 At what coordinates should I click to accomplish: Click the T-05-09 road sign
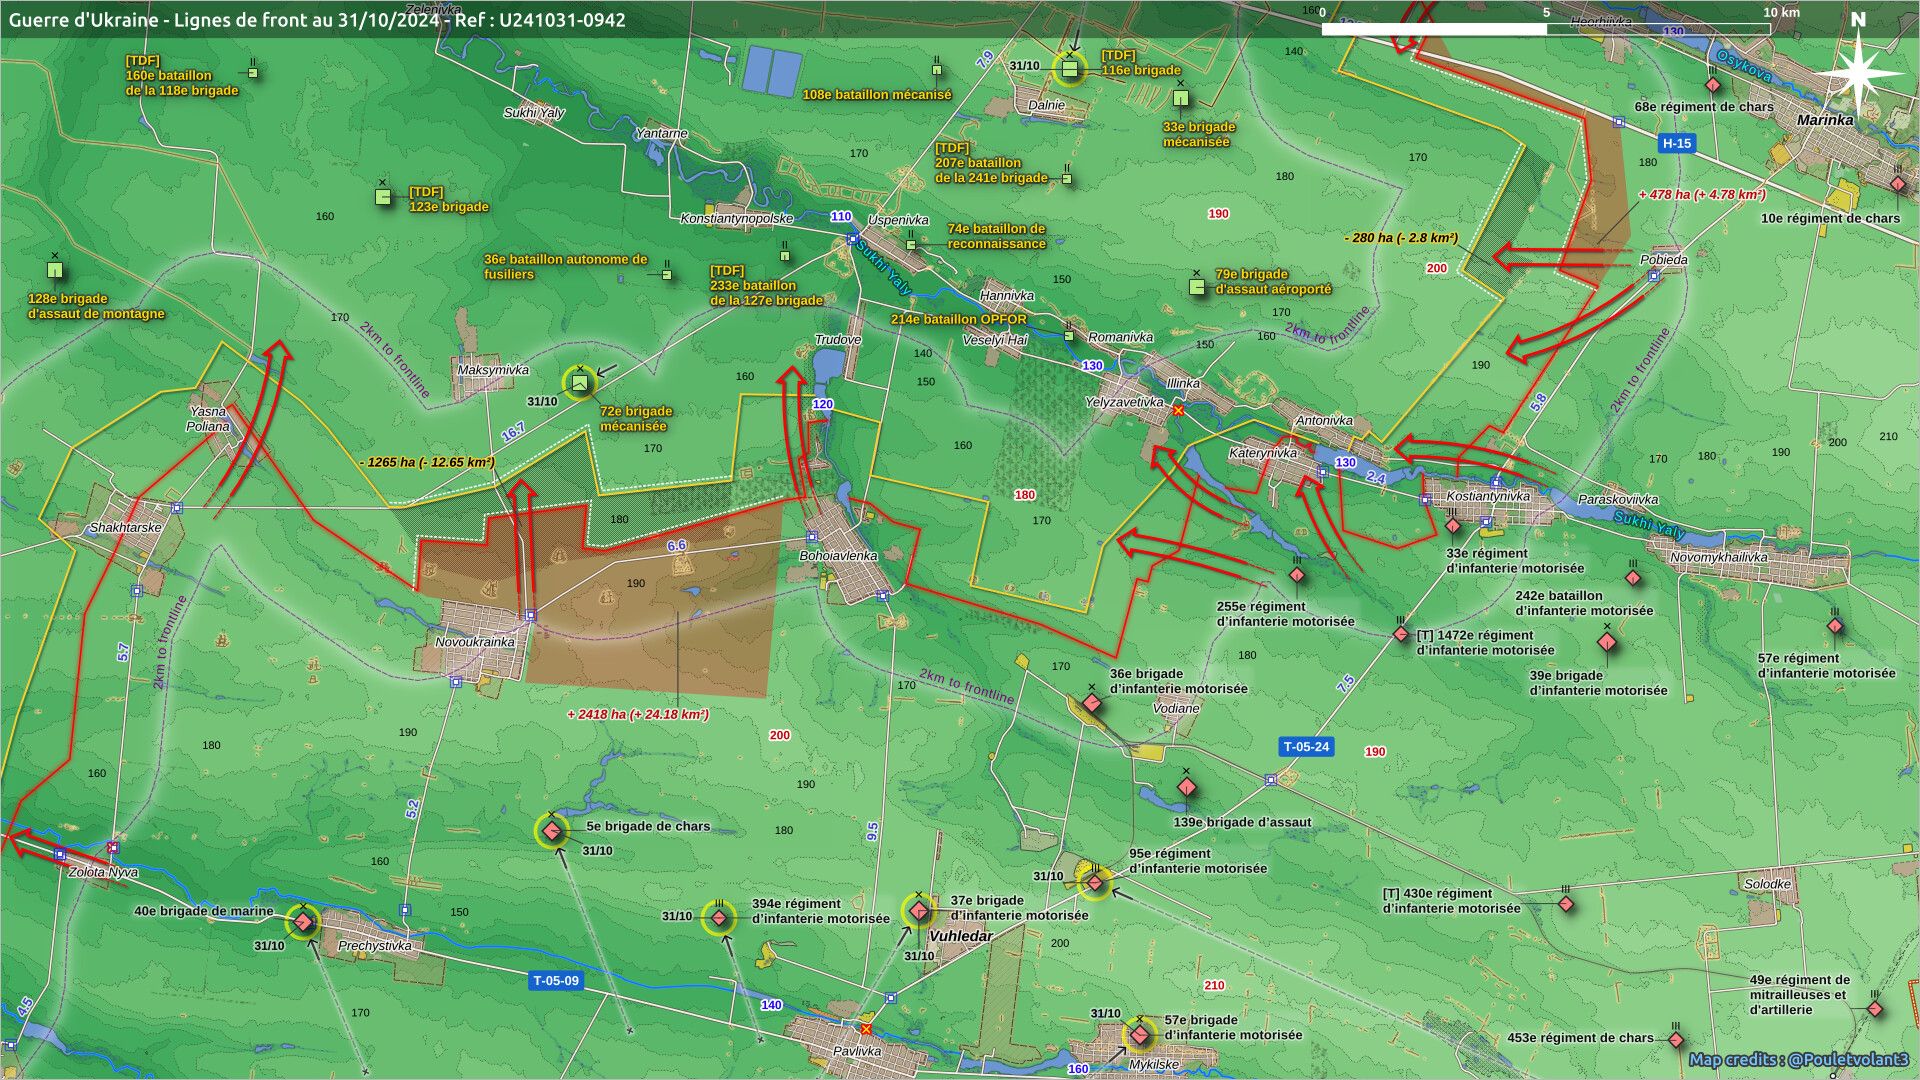click(556, 981)
